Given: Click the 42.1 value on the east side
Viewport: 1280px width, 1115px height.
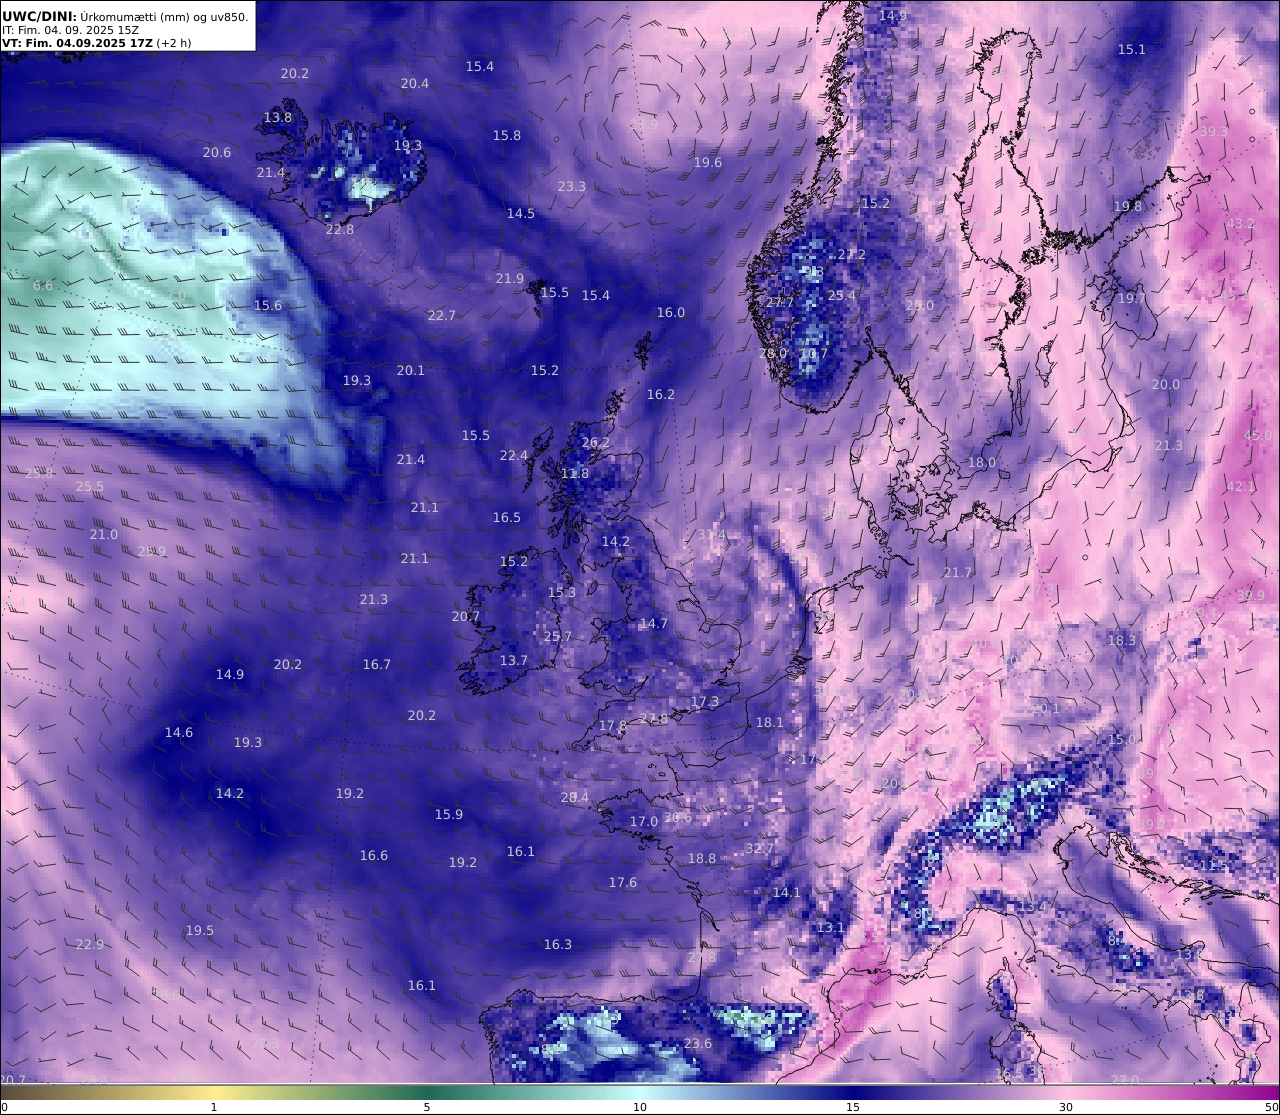Looking at the screenshot, I should [1241, 487].
